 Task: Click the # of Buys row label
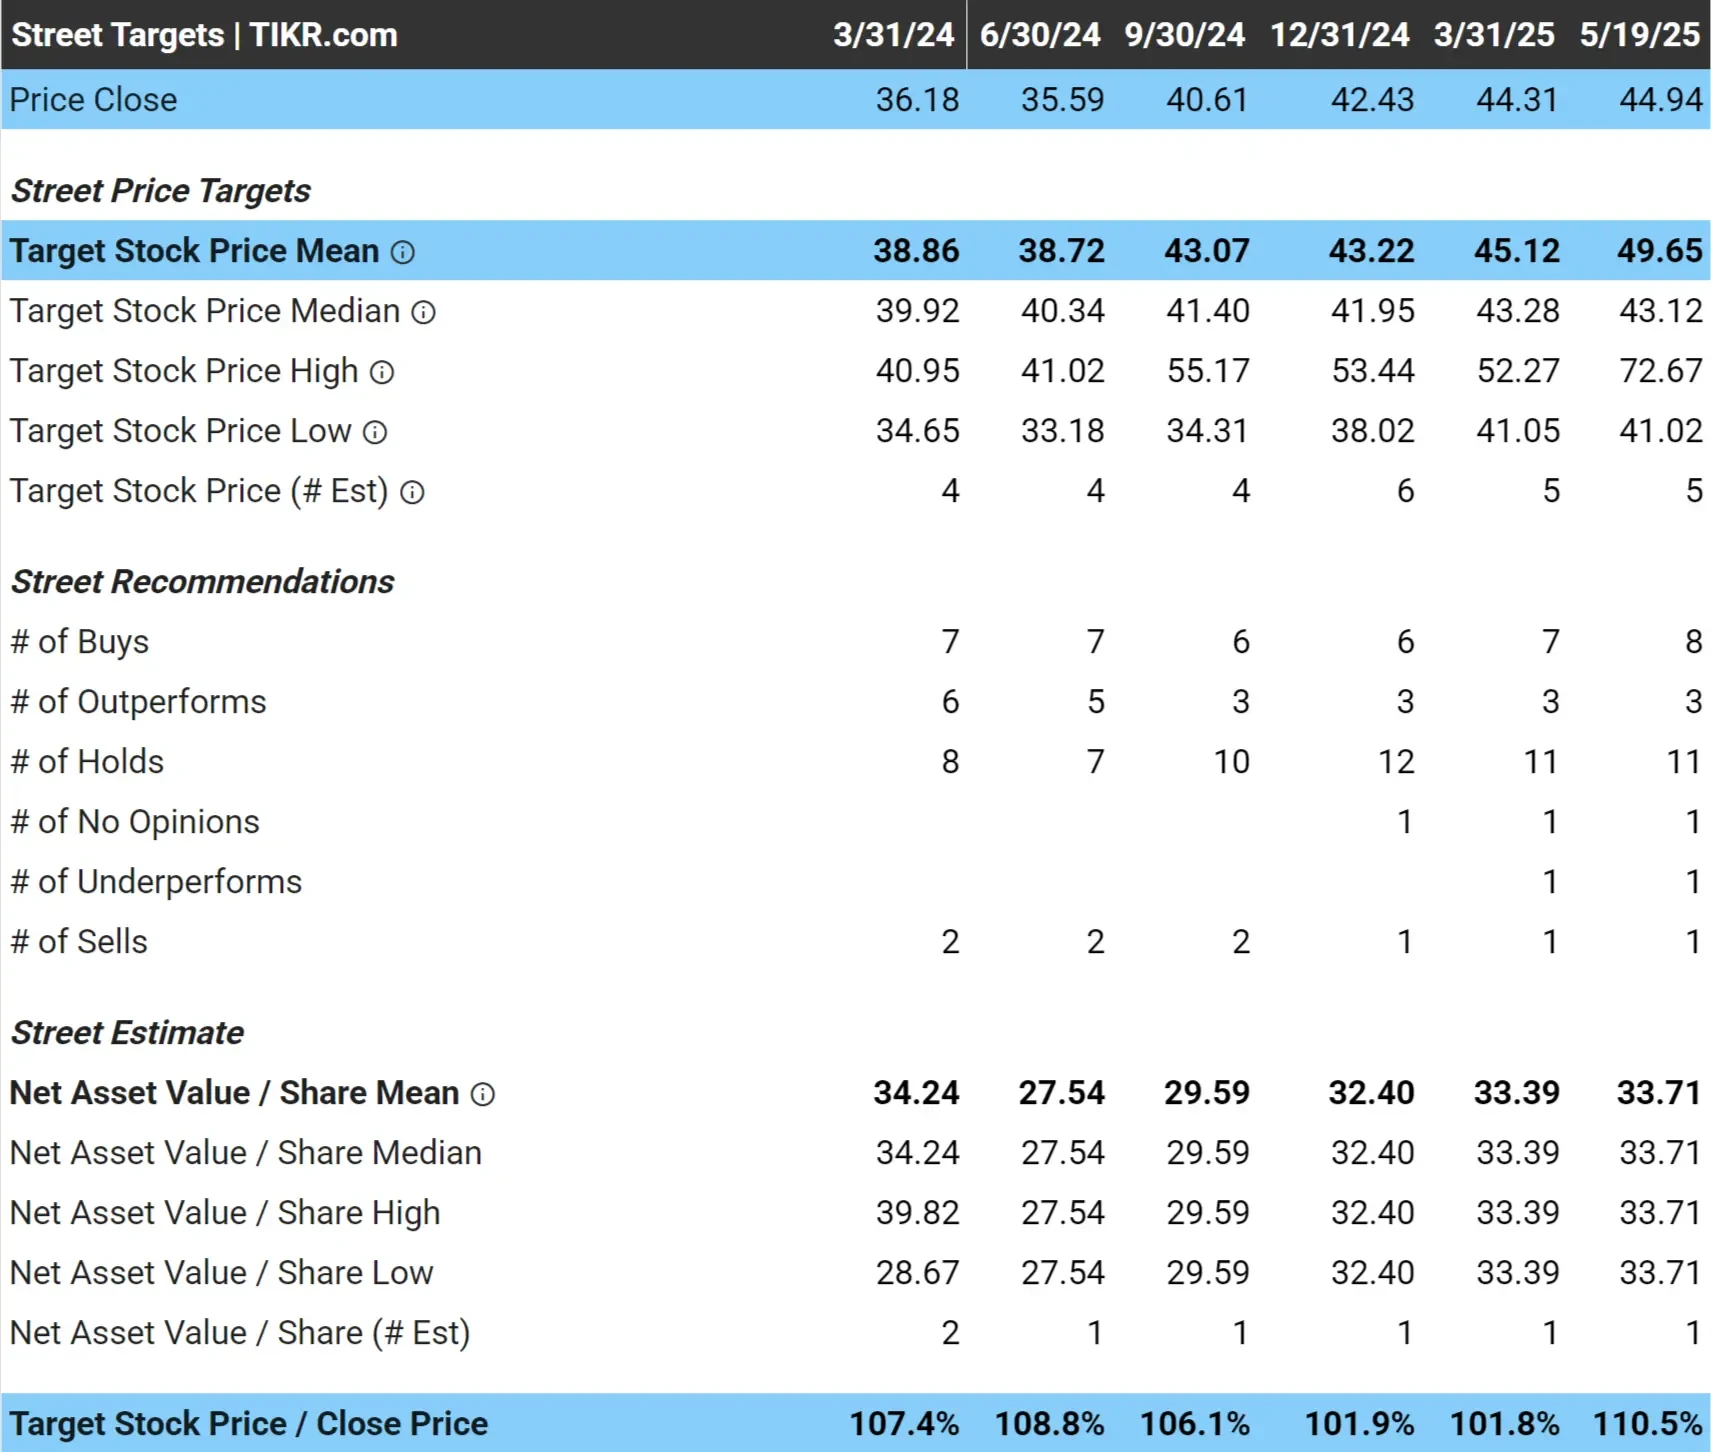tap(79, 642)
